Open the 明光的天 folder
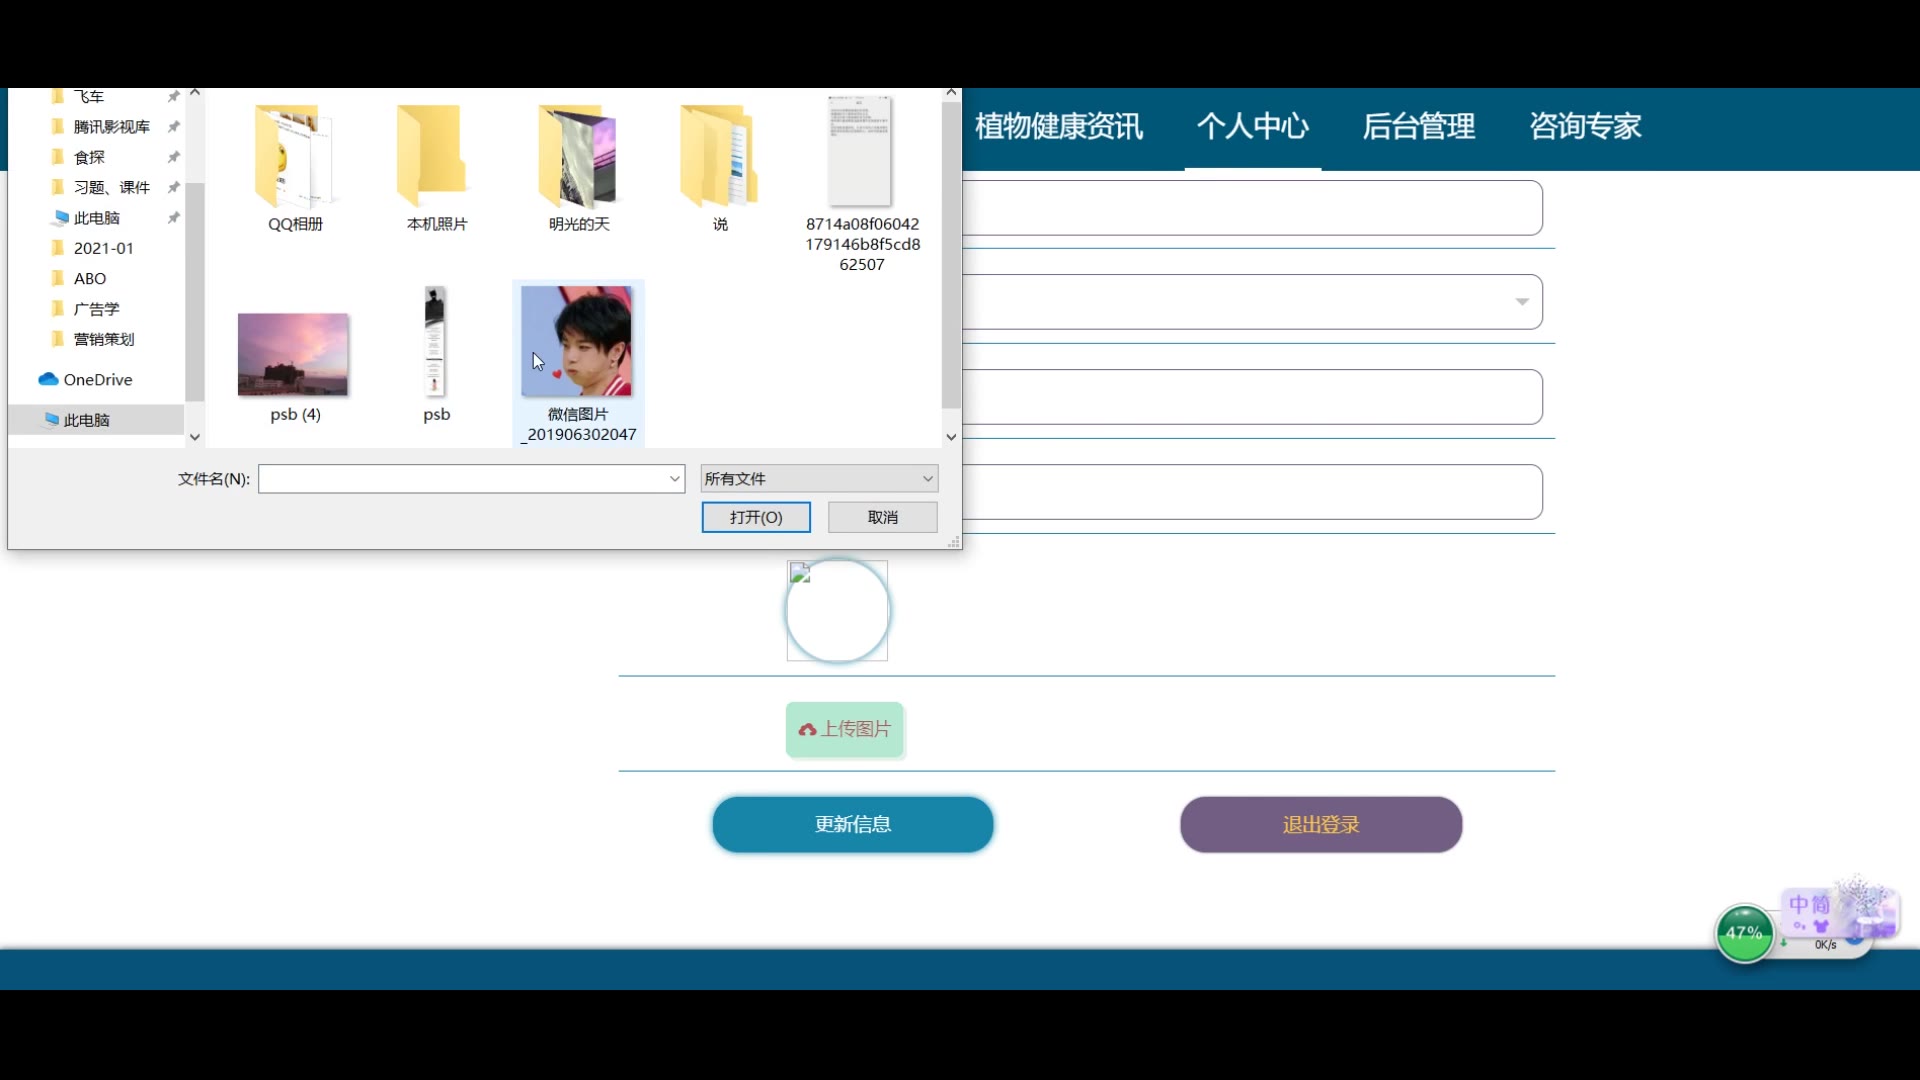 [x=578, y=157]
